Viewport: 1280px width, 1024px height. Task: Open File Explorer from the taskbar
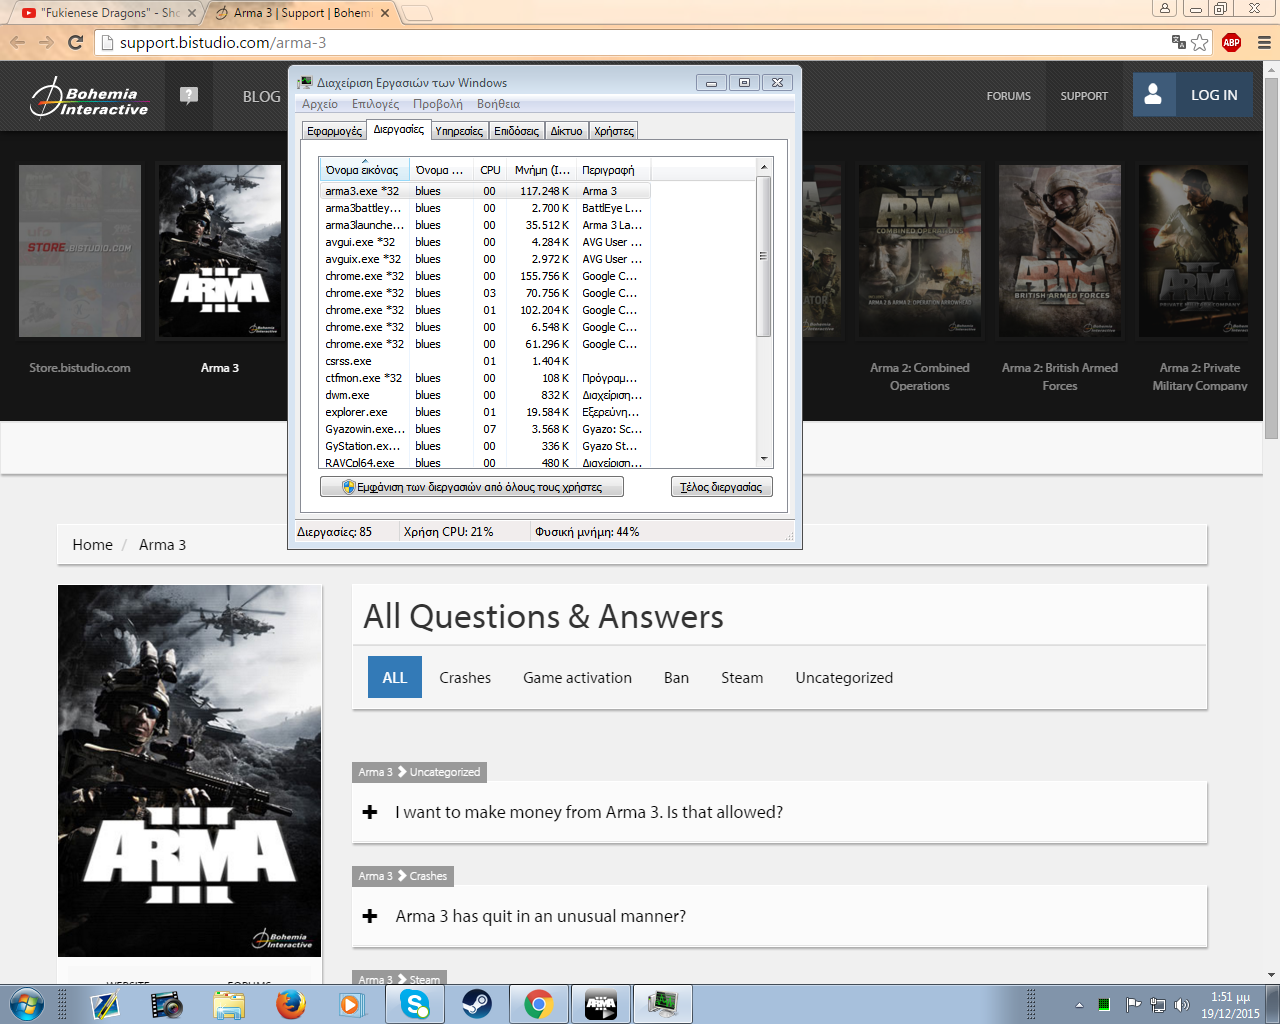229,1004
